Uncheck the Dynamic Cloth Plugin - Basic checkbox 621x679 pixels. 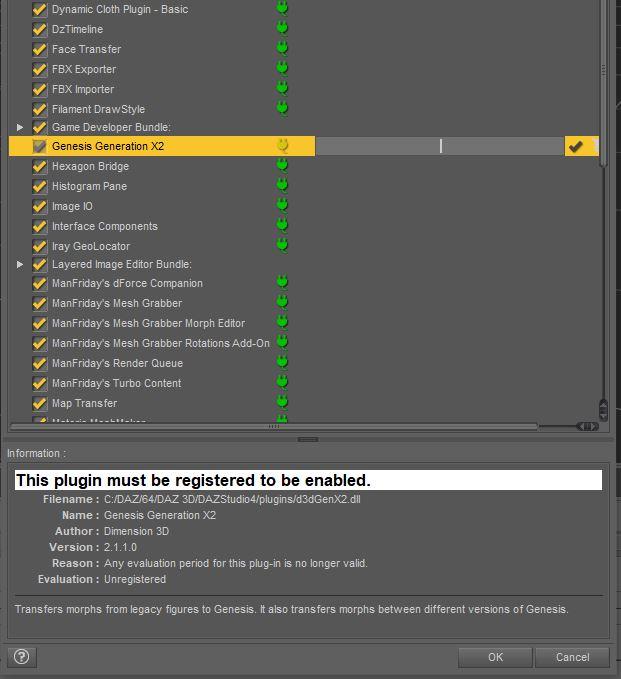[x=39, y=9]
